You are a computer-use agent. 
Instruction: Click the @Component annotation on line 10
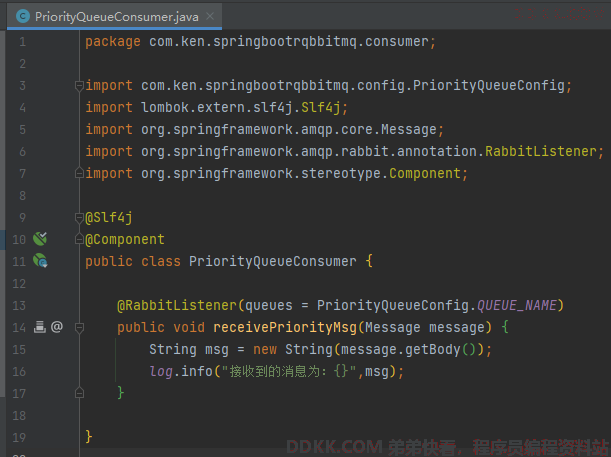[125, 239]
